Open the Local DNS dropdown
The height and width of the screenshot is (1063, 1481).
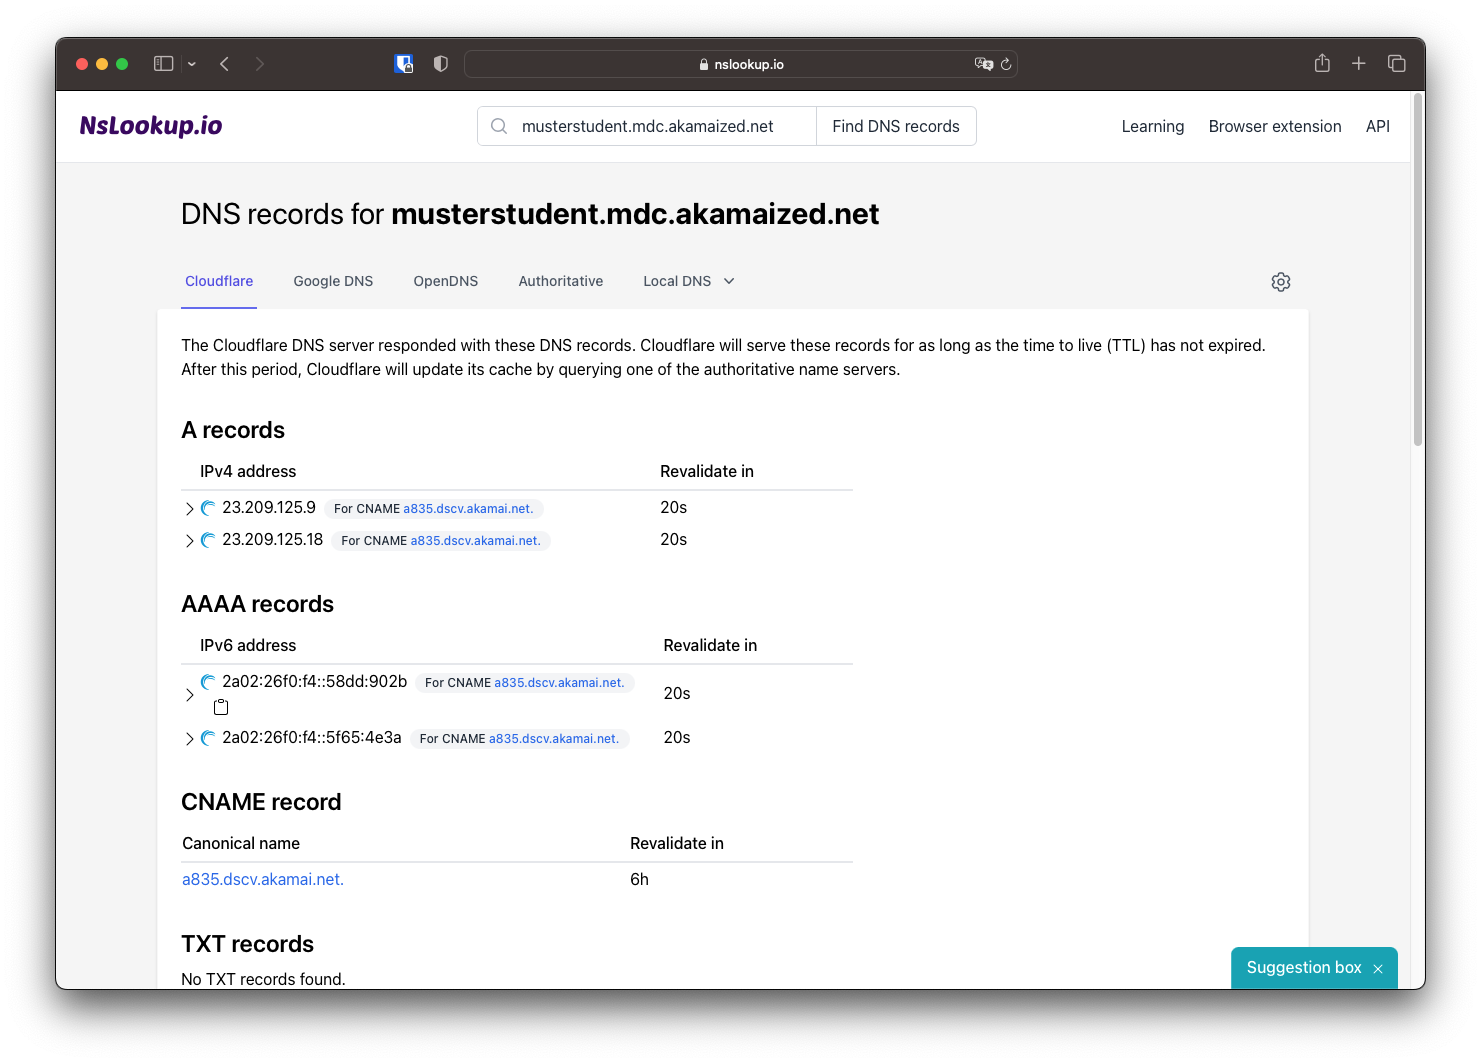(689, 281)
